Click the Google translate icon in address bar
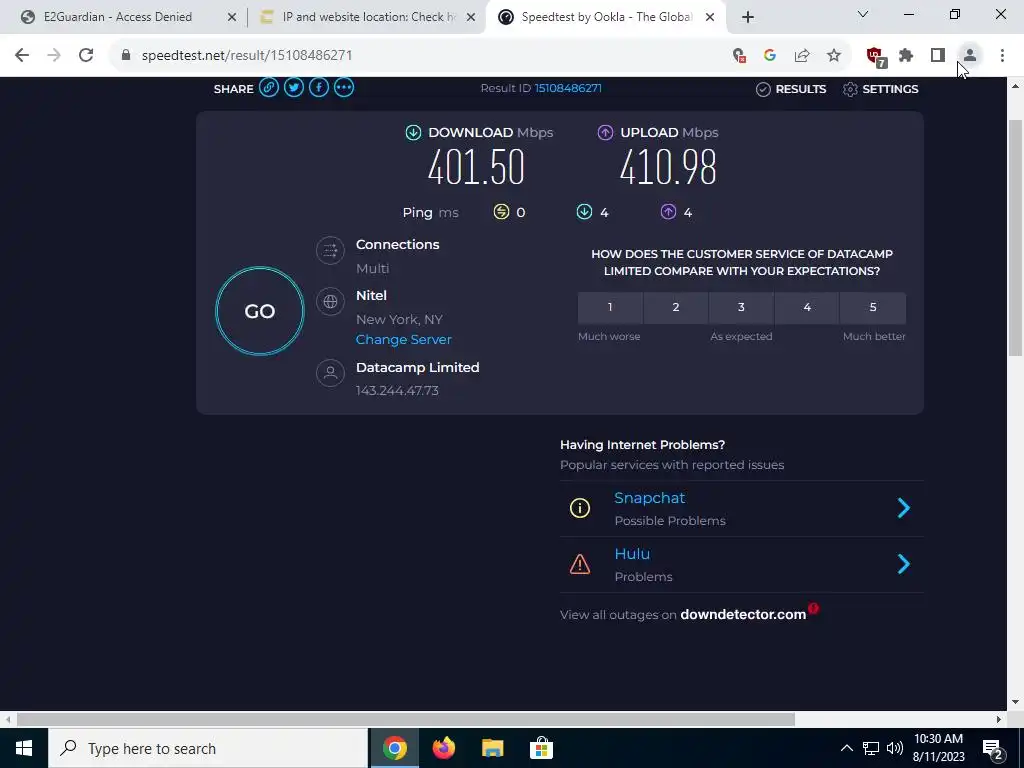1024x768 pixels. pos(770,56)
